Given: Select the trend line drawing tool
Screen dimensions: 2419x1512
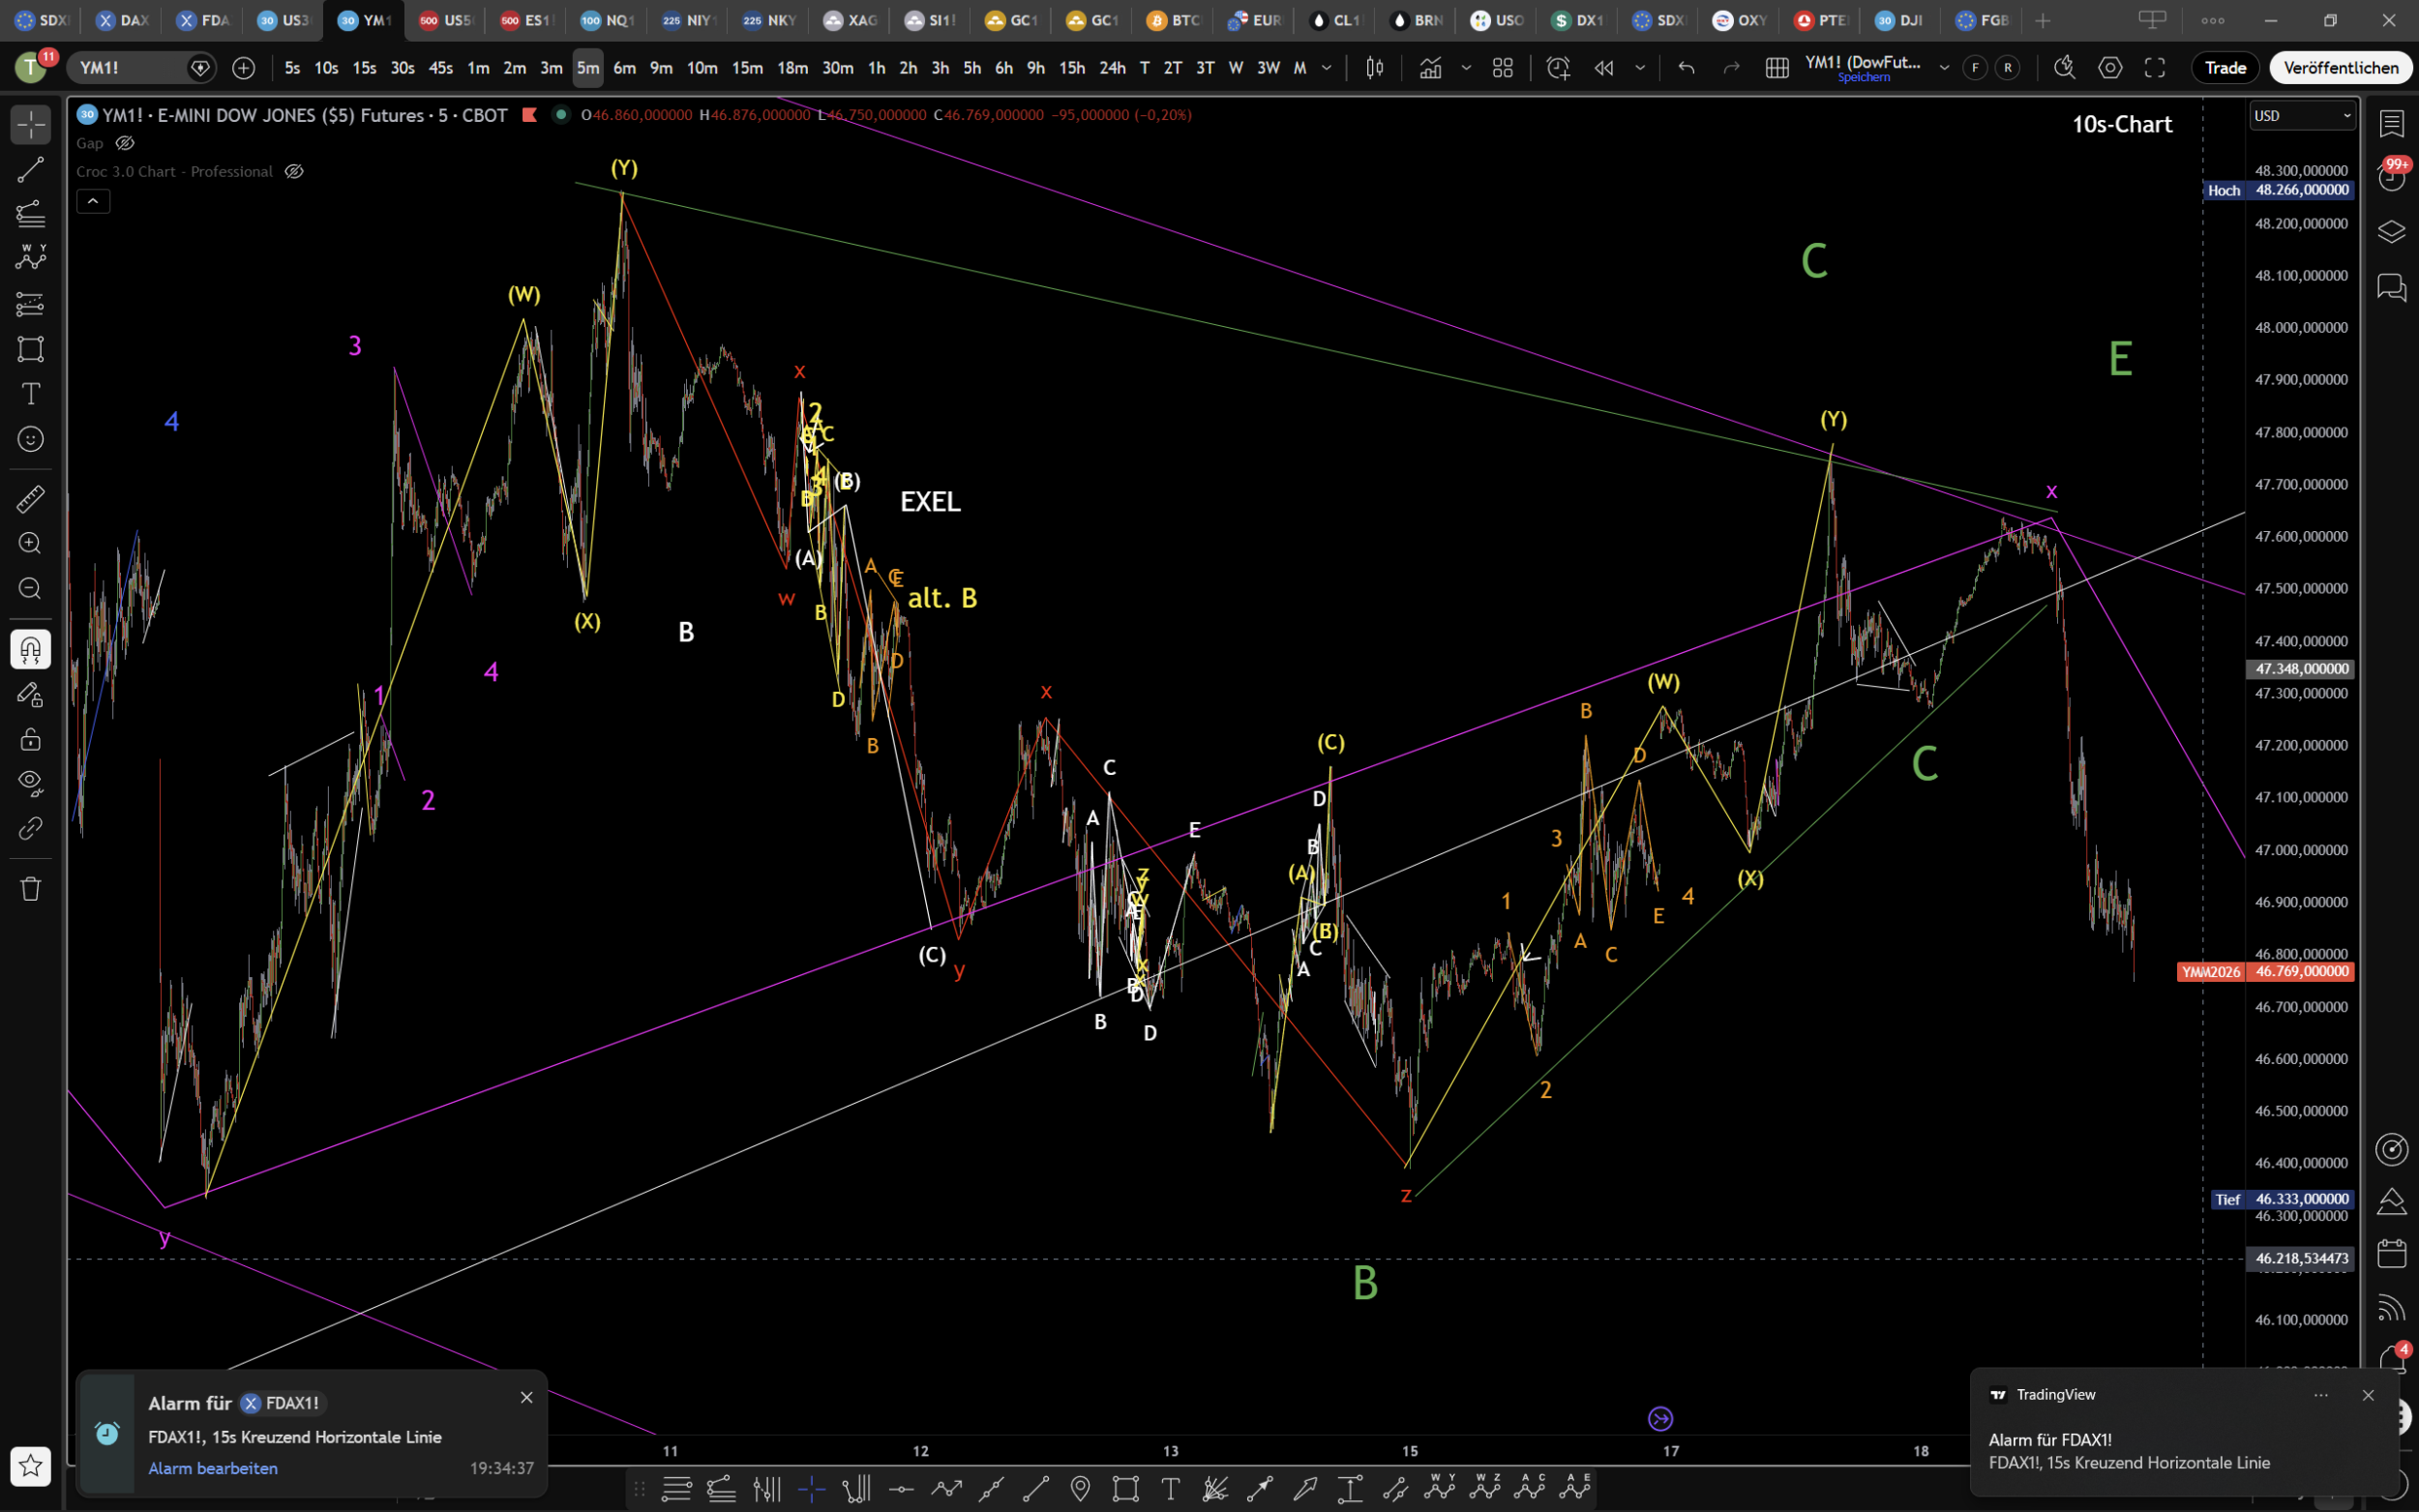Looking at the screenshot, I should pos(30,169).
